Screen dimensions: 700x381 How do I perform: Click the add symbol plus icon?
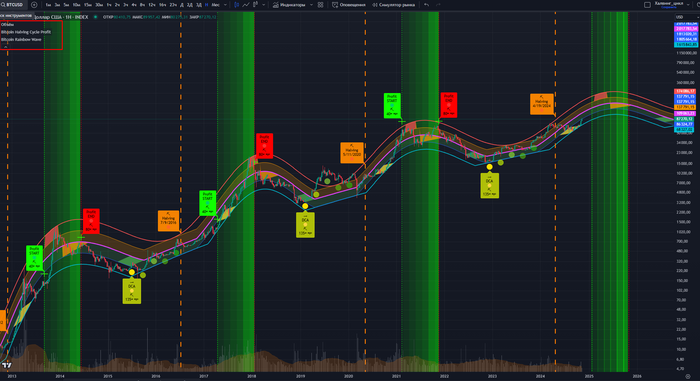click(x=34, y=4)
